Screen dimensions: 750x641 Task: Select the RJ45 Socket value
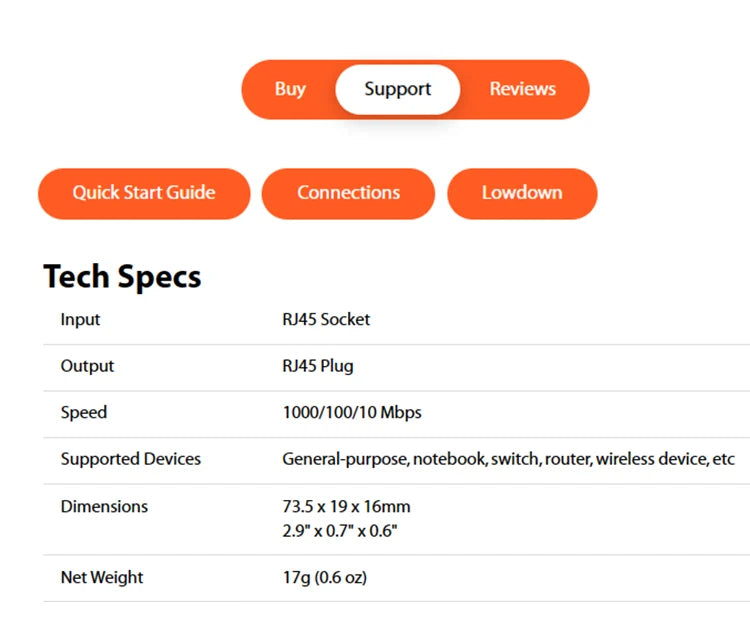[x=326, y=320]
